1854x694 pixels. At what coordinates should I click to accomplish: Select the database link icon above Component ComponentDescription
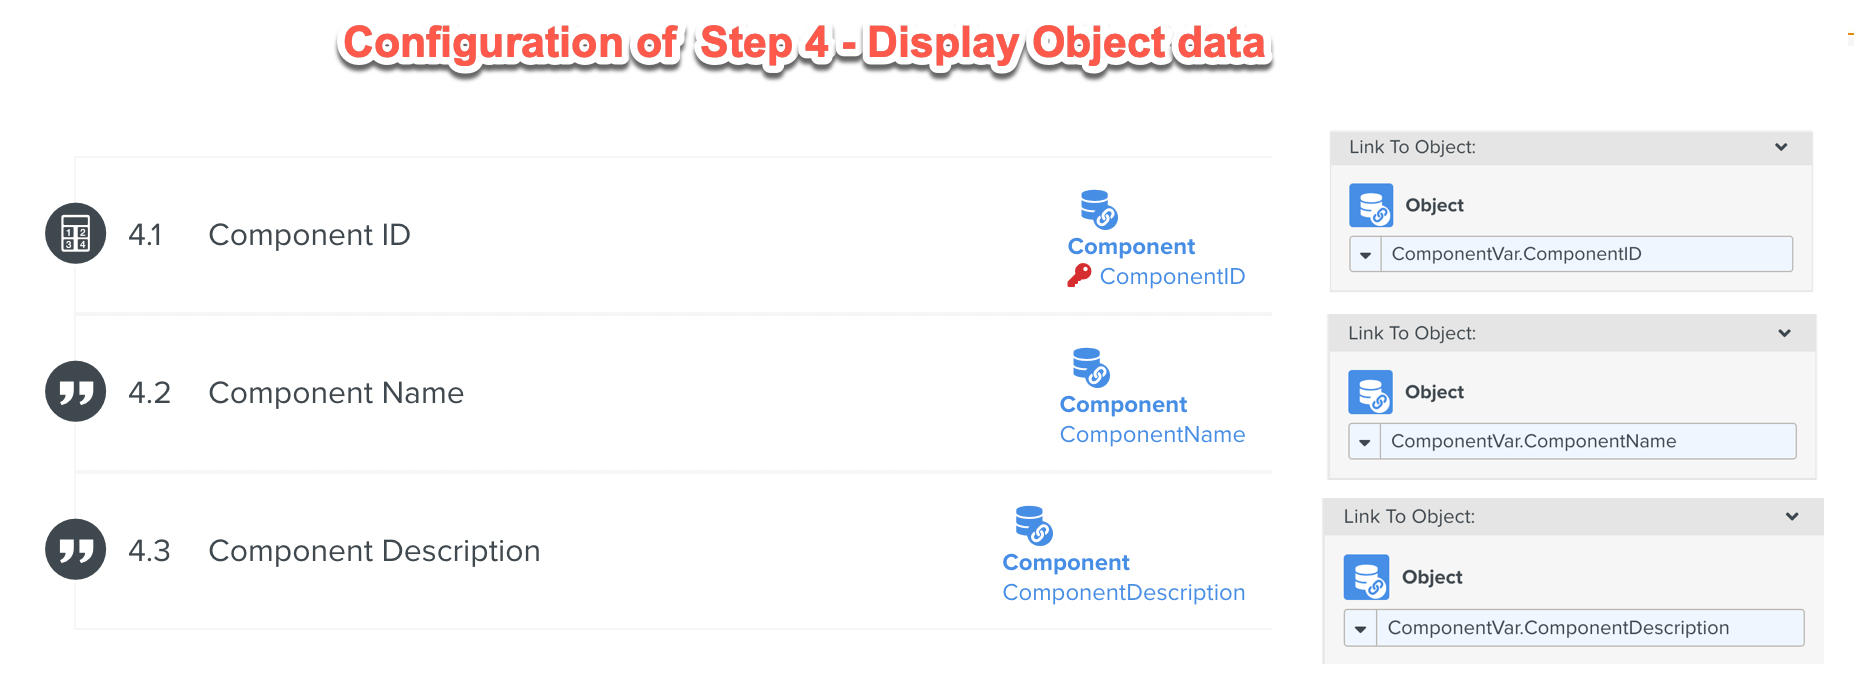click(x=1032, y=523)
